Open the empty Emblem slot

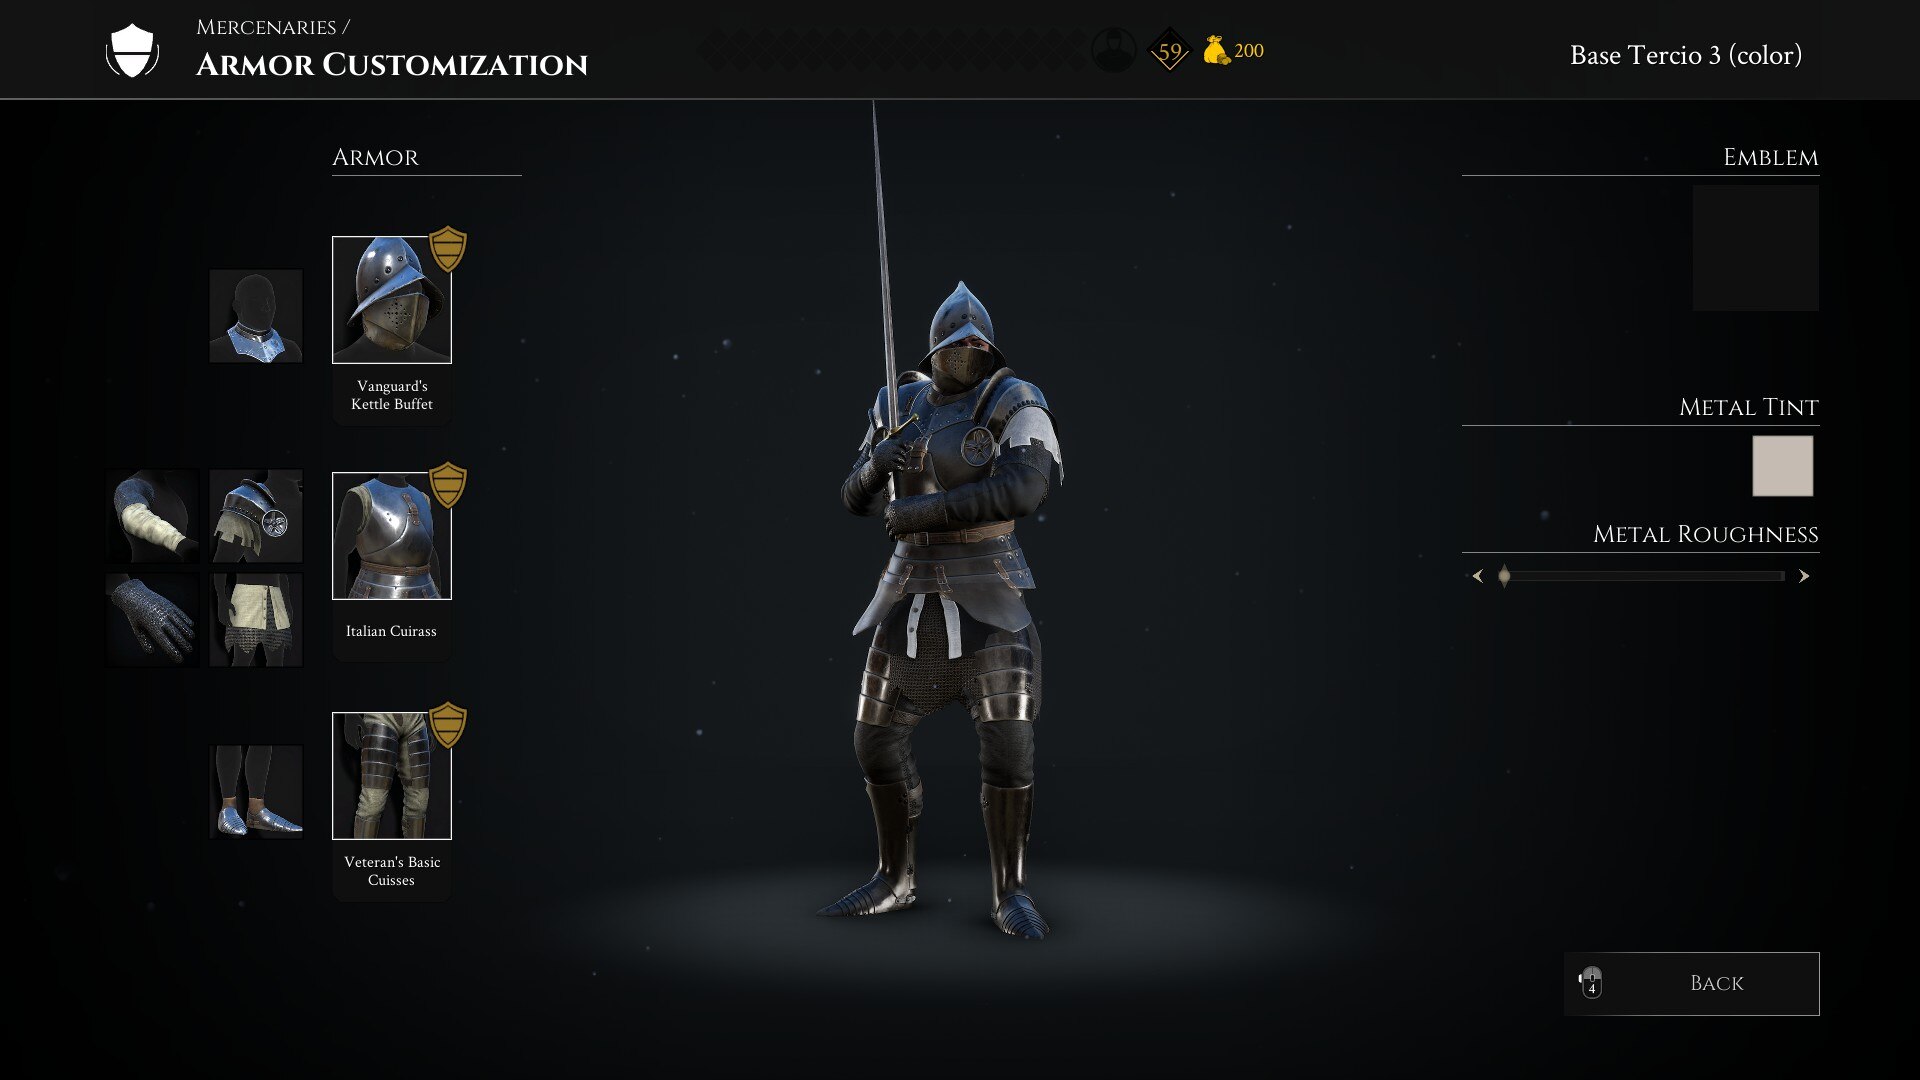pos(1755,248)
